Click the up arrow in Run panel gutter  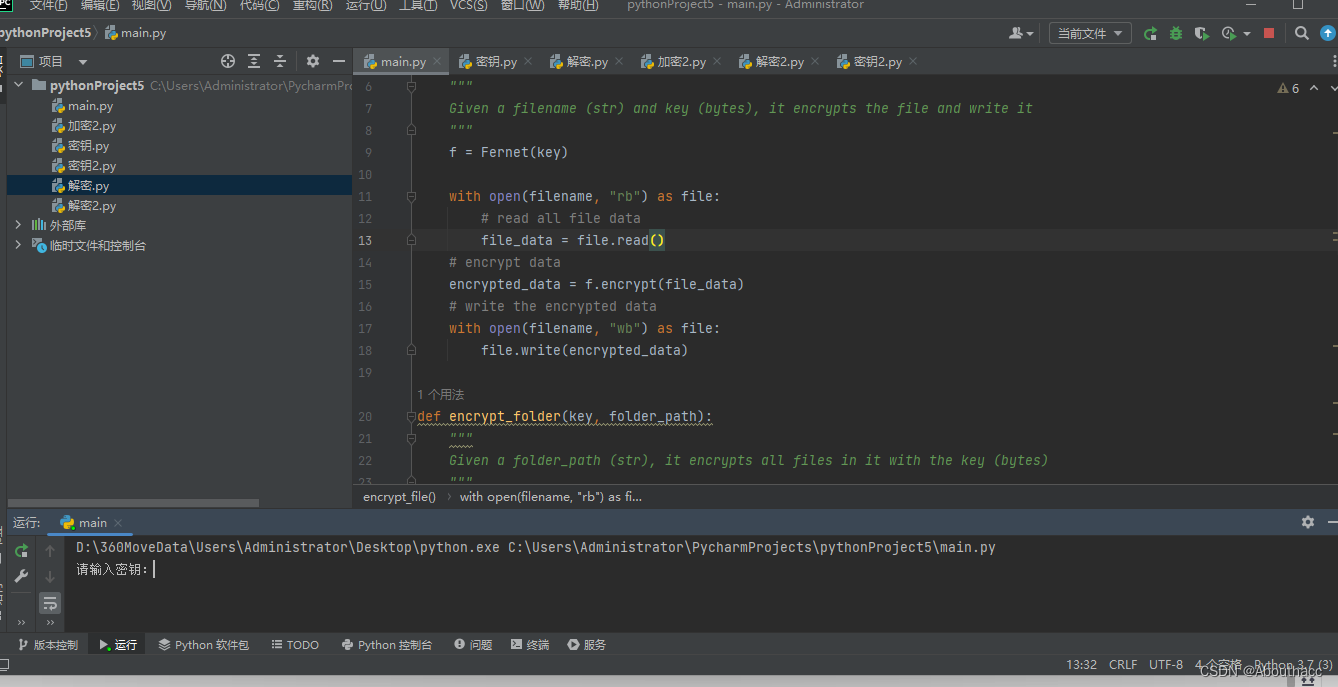(50, 551)
